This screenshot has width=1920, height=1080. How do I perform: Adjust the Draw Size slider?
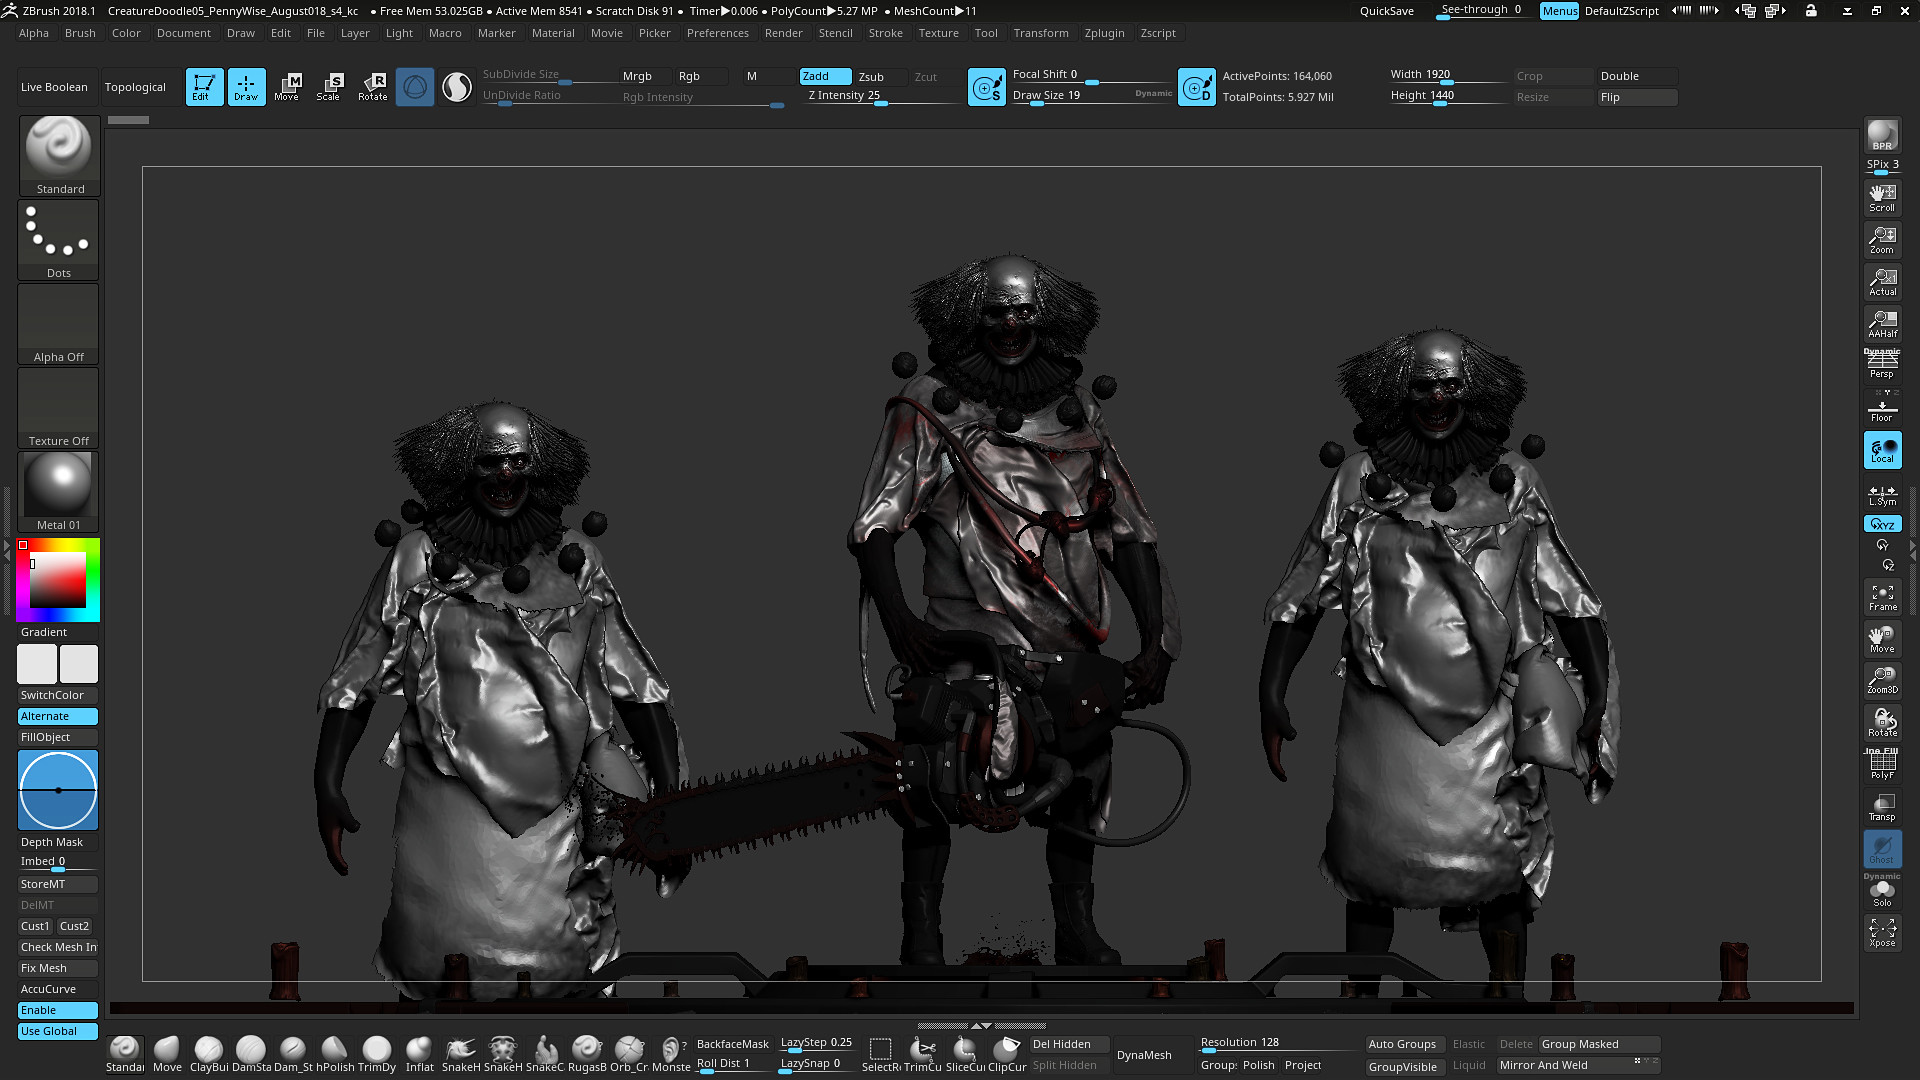click(1092, 96)
